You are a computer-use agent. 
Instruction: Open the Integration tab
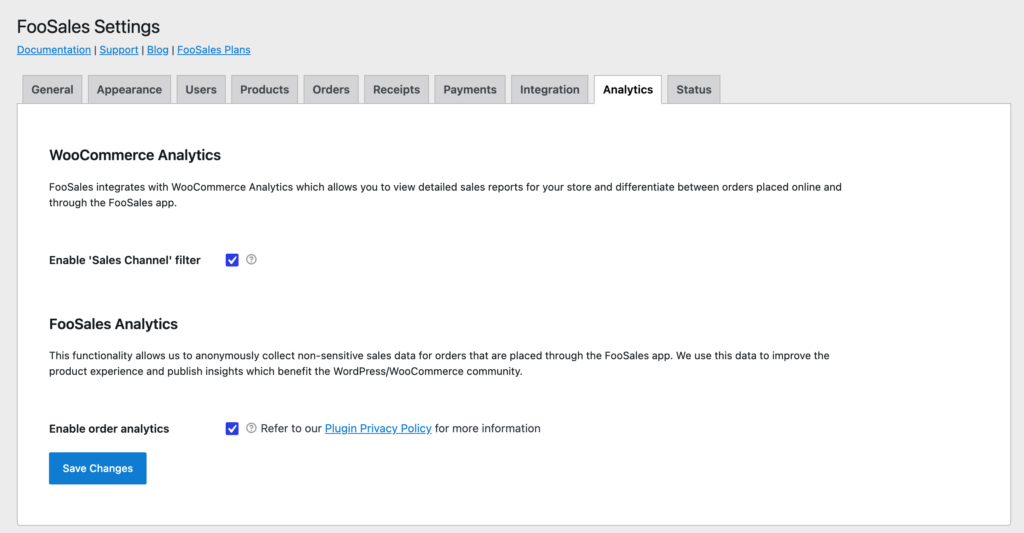(549, 89)
